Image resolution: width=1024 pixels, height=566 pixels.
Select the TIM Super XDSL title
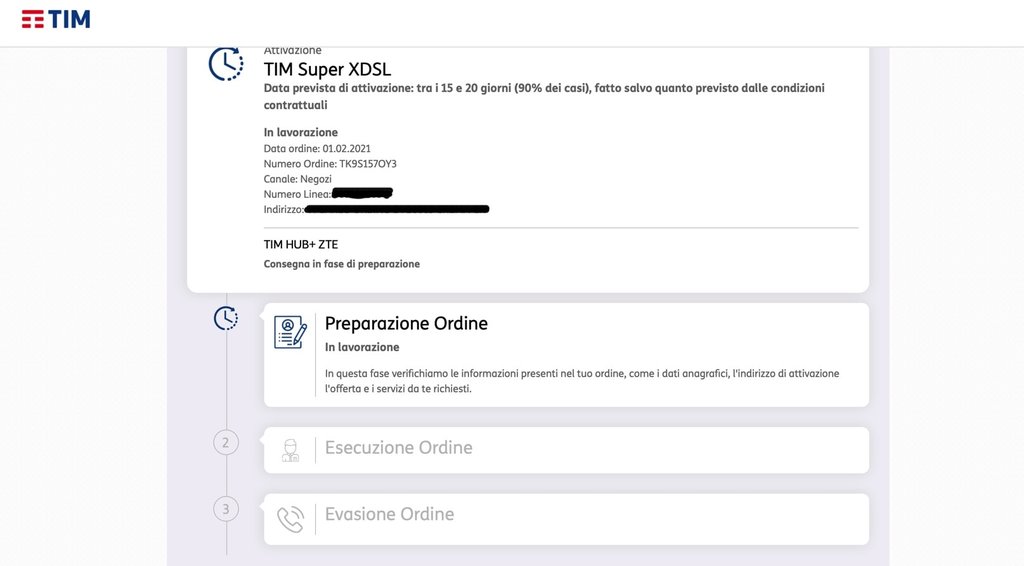[x=327, y=69]
